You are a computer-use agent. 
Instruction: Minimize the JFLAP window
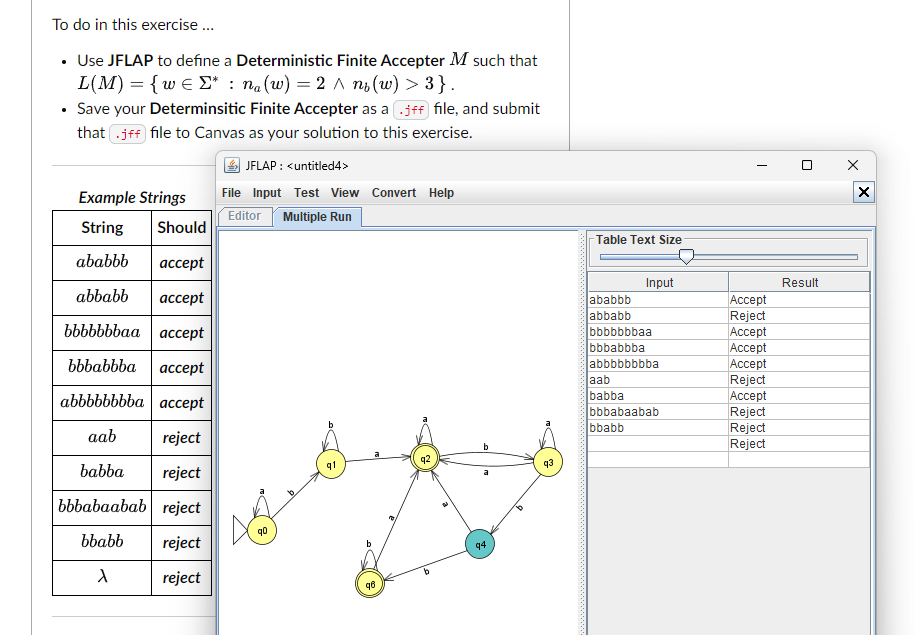[x=762, y=166]
